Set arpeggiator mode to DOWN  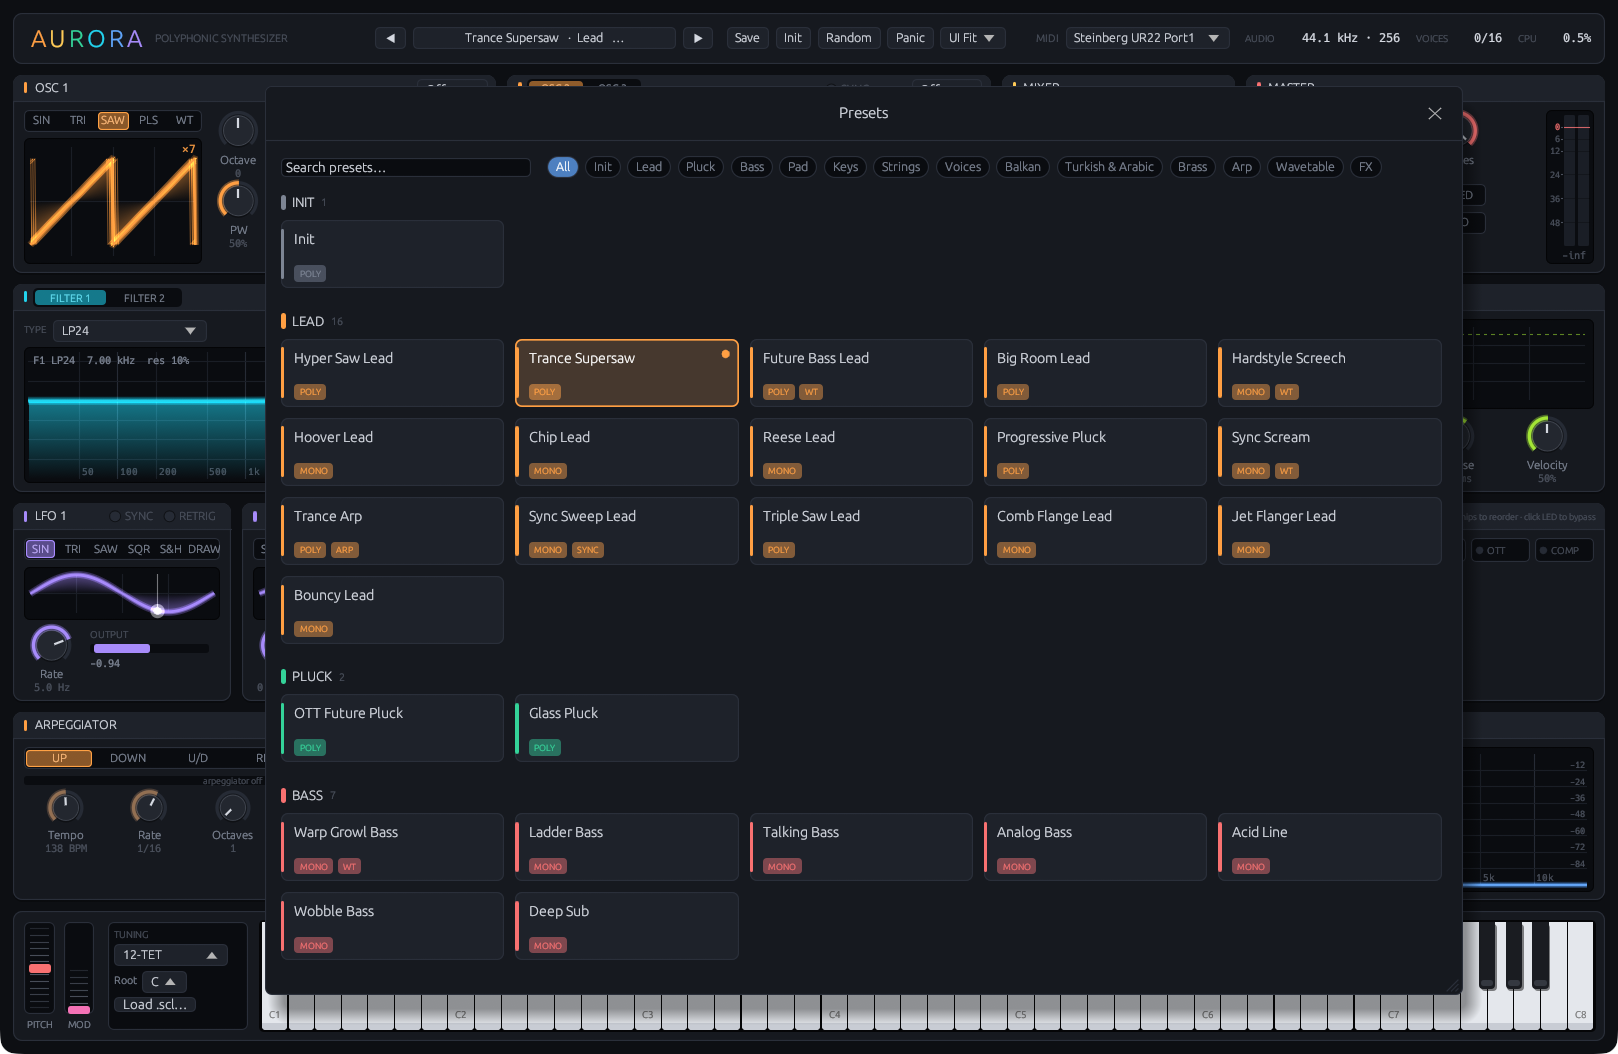tap(128, 758)
